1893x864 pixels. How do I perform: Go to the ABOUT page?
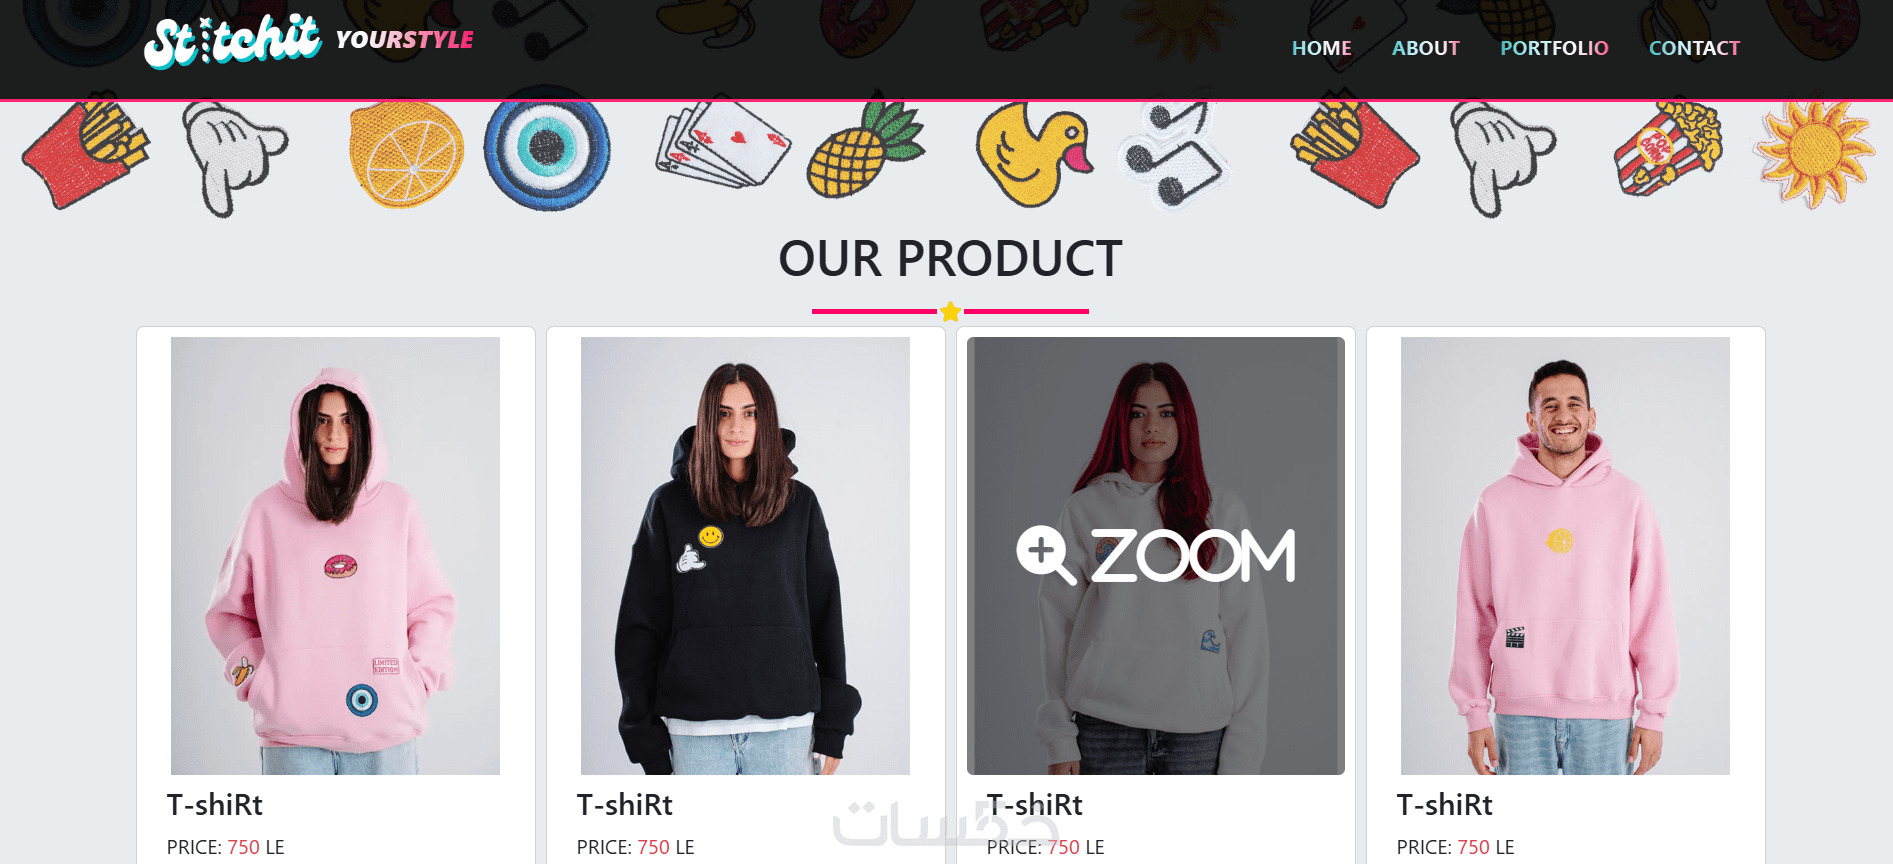(x=1425, y=48)
